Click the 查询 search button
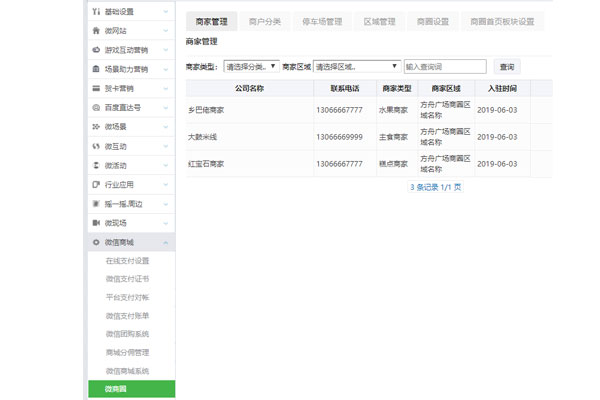This screenshot has width=600, height=400. point(507,67)
